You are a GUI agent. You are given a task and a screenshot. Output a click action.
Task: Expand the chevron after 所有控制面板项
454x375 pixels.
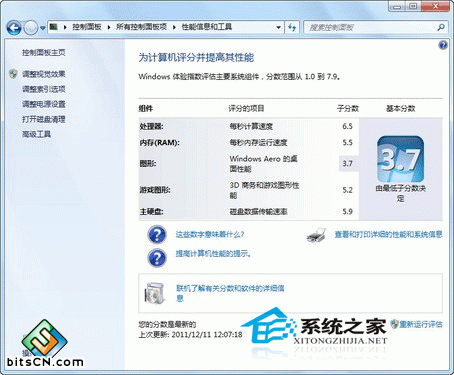[x=174, y=27]
